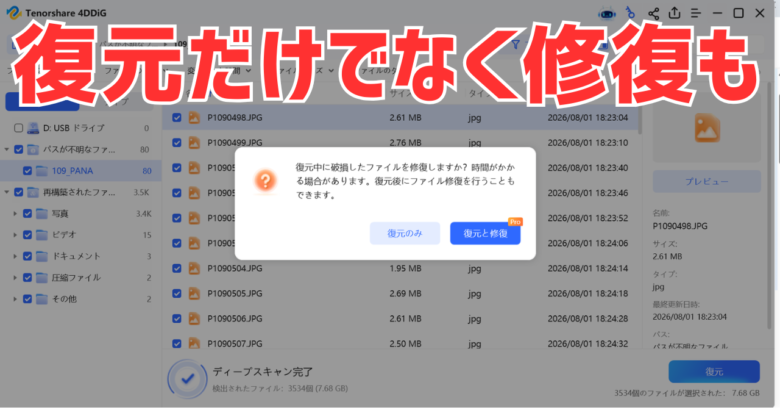
Task: Click the image icon of P1090506.JPG
Action: [194, 318]
